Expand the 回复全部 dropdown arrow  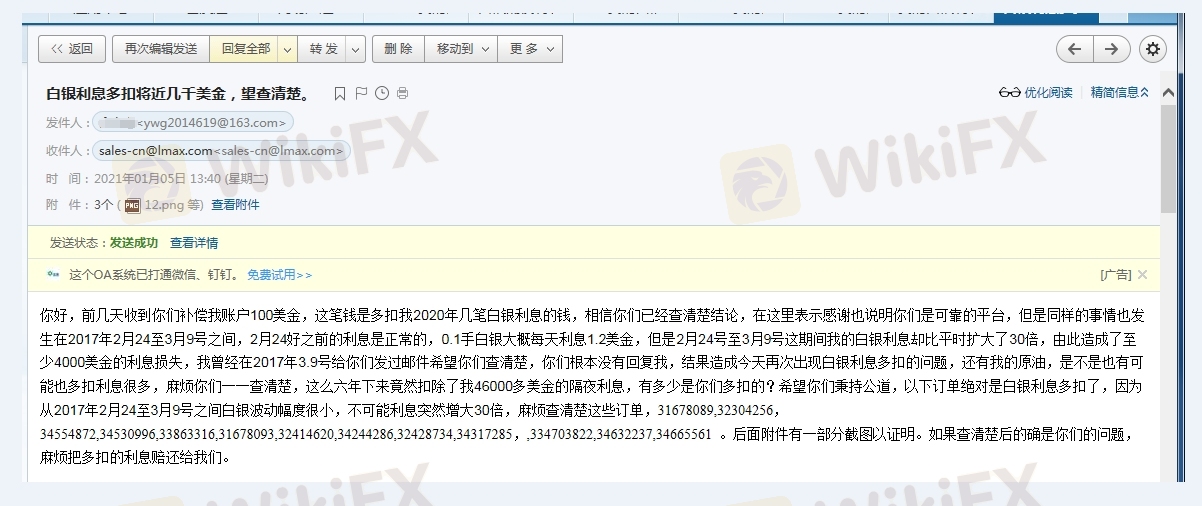[x=288, y=49]
